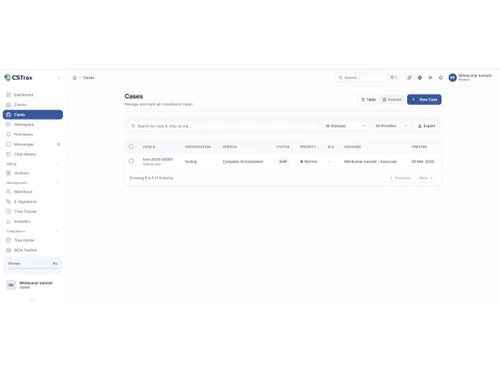Click the Previous page button
The image size is (500, 375).
400,178
